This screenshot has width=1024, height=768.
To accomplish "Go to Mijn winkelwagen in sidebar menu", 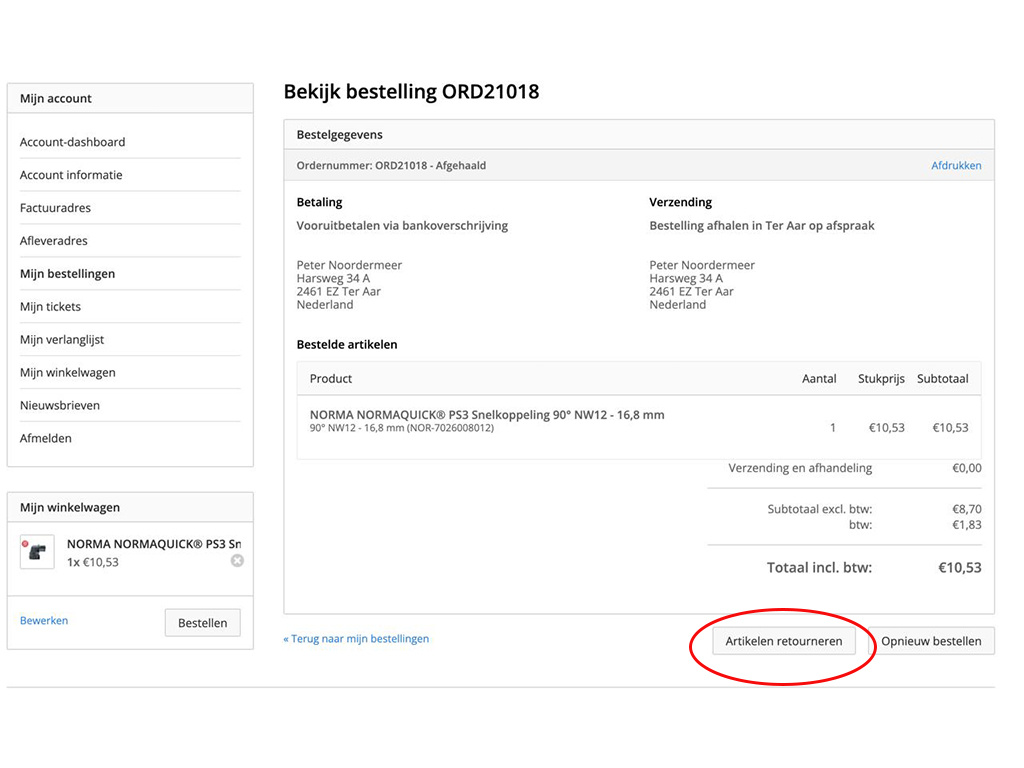I will (67, 373).
